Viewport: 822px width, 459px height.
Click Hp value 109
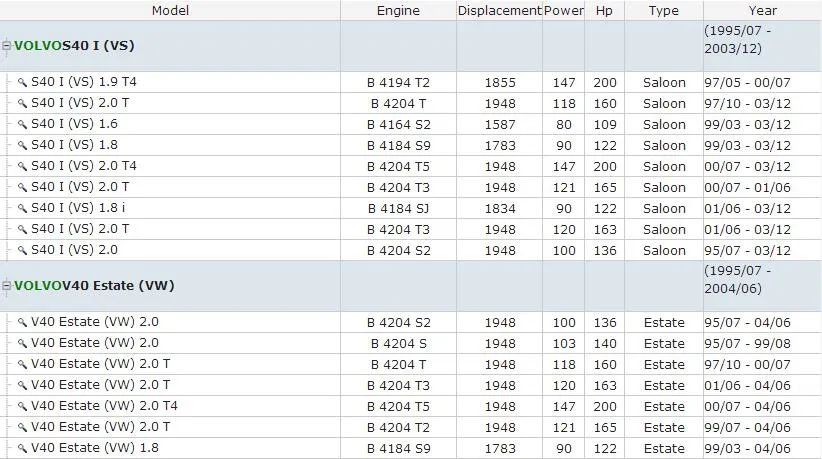point(605,125)
